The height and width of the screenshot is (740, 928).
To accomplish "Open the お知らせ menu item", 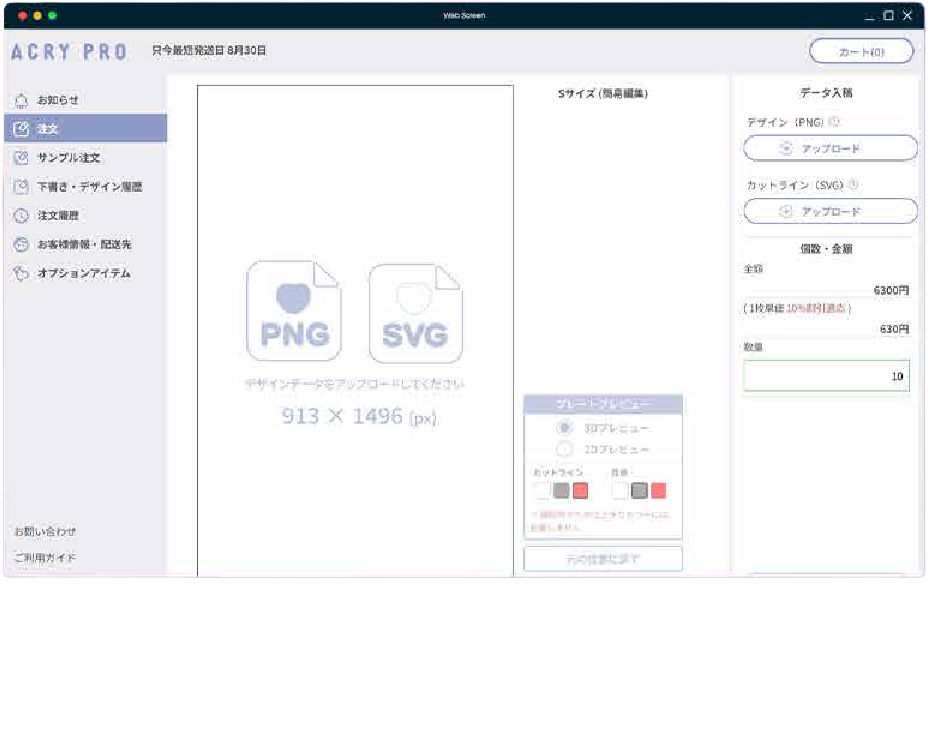I will click(x=58, y=100).
